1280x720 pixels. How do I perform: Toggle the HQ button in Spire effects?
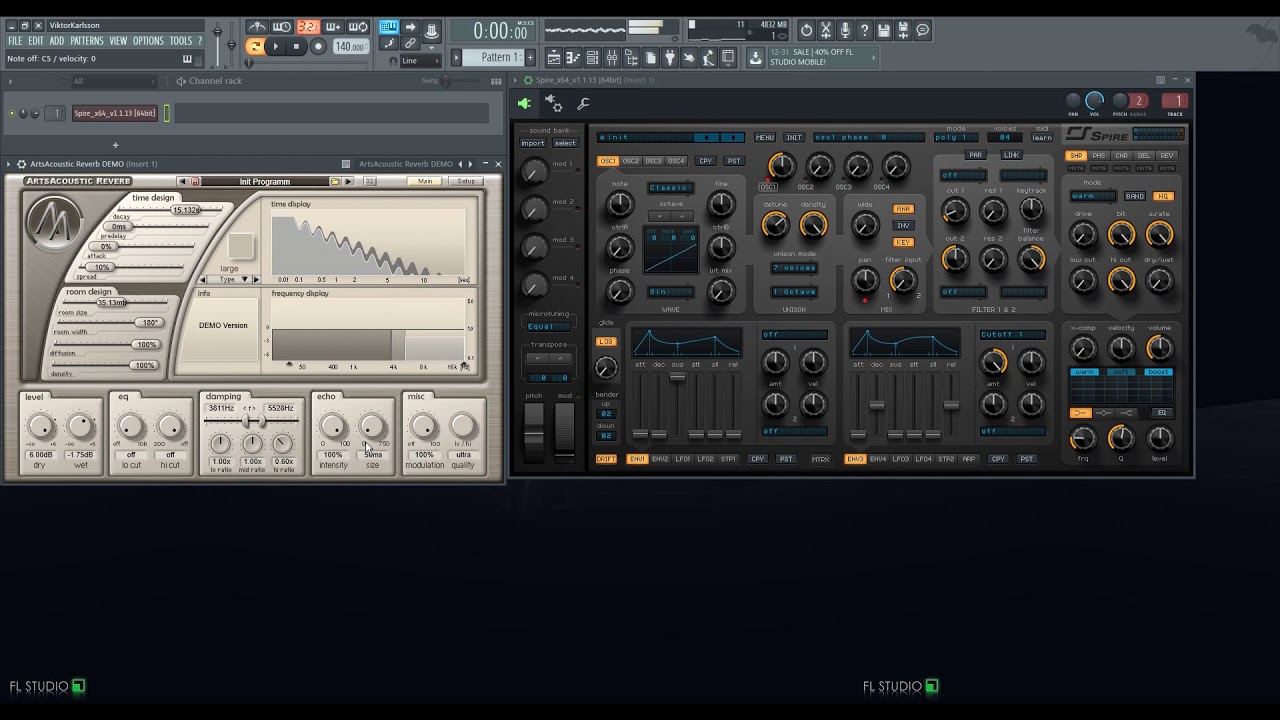[x=1163, y=196]
